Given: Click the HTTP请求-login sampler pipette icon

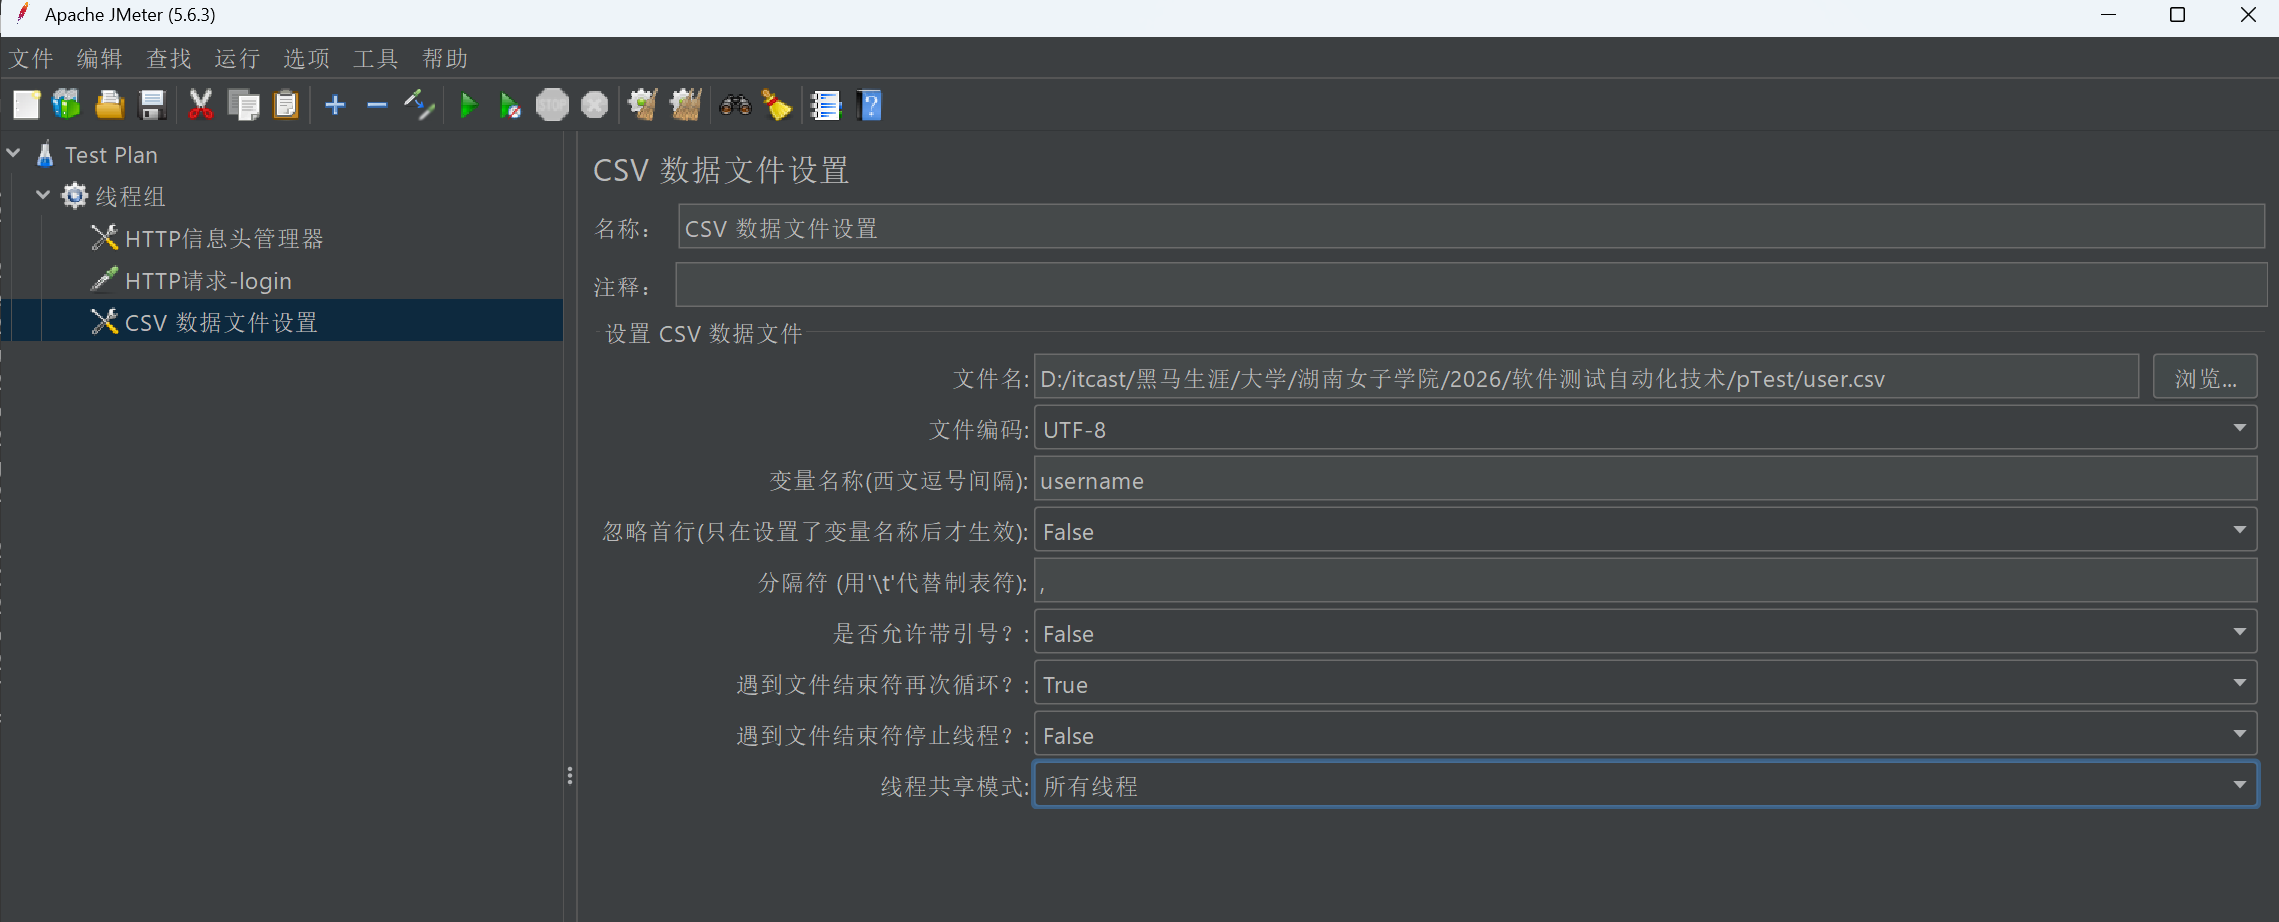Looking at the screenshot, I should point(104,280).
